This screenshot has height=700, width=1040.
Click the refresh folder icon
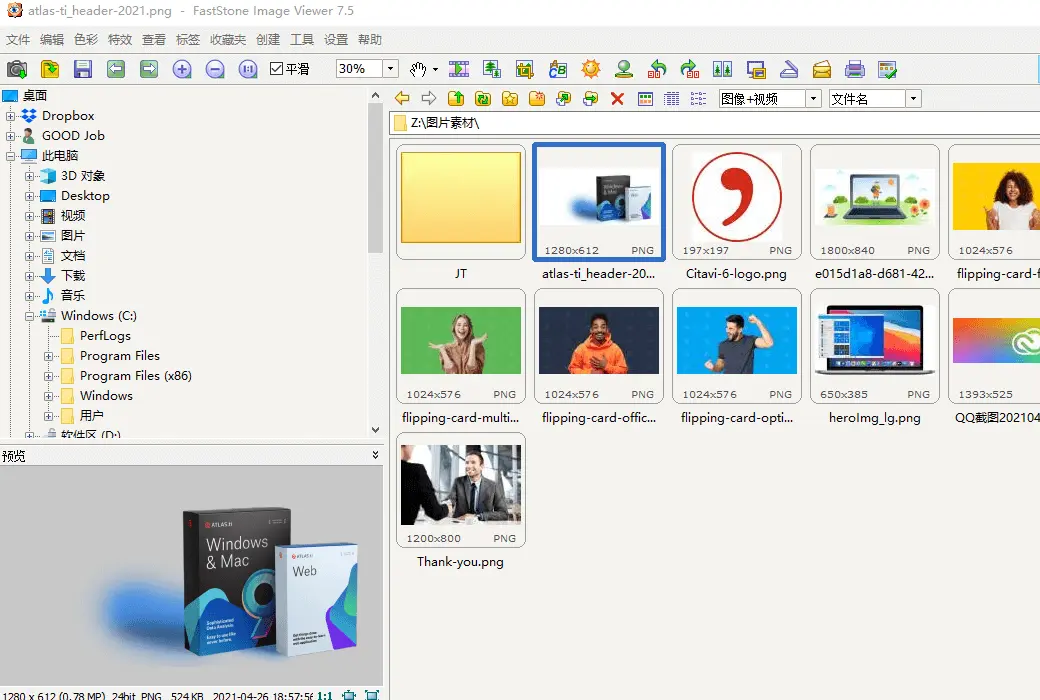tap(483, 99)
